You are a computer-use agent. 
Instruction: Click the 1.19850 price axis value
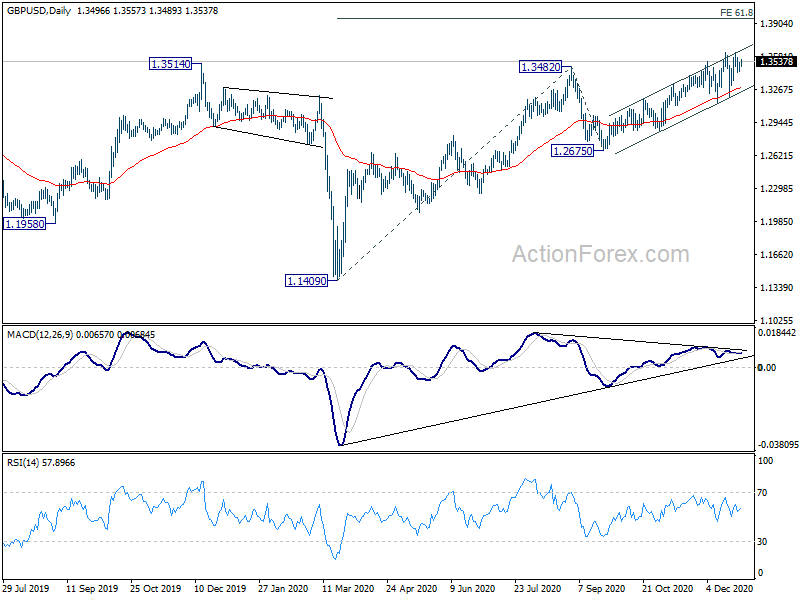[777, 221]
